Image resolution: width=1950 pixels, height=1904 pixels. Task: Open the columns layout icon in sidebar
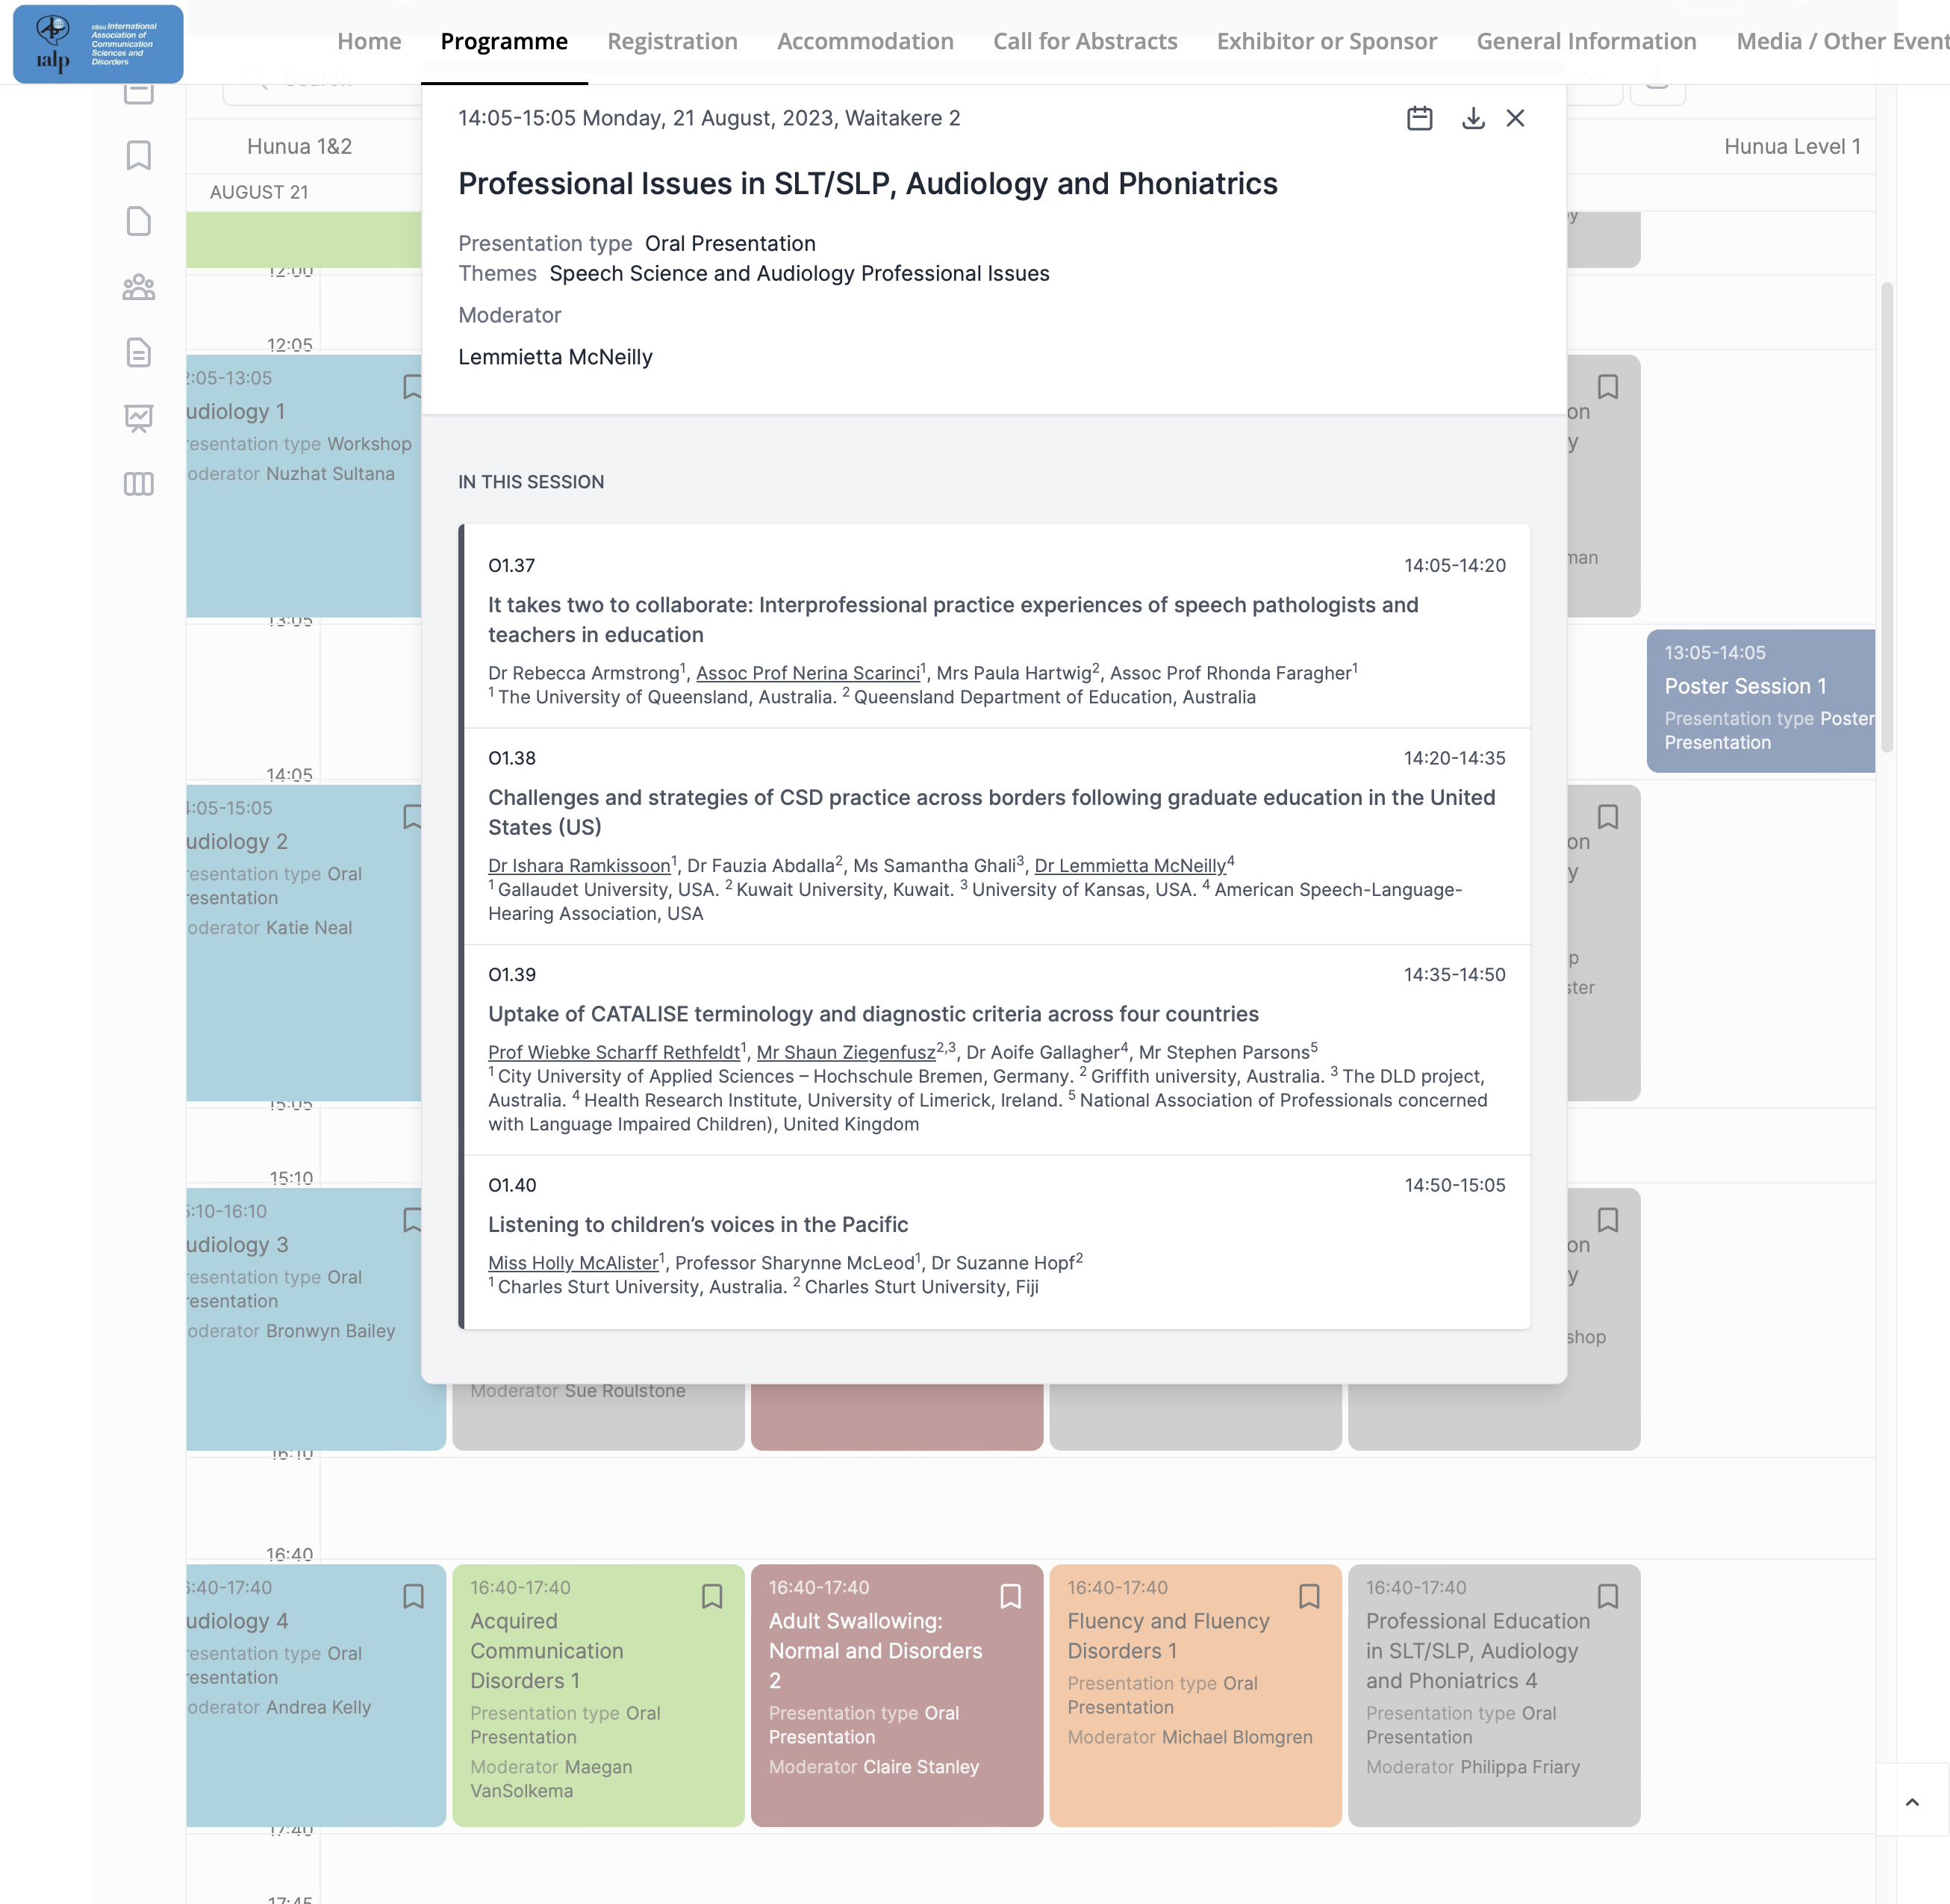(x=139, y=484)
